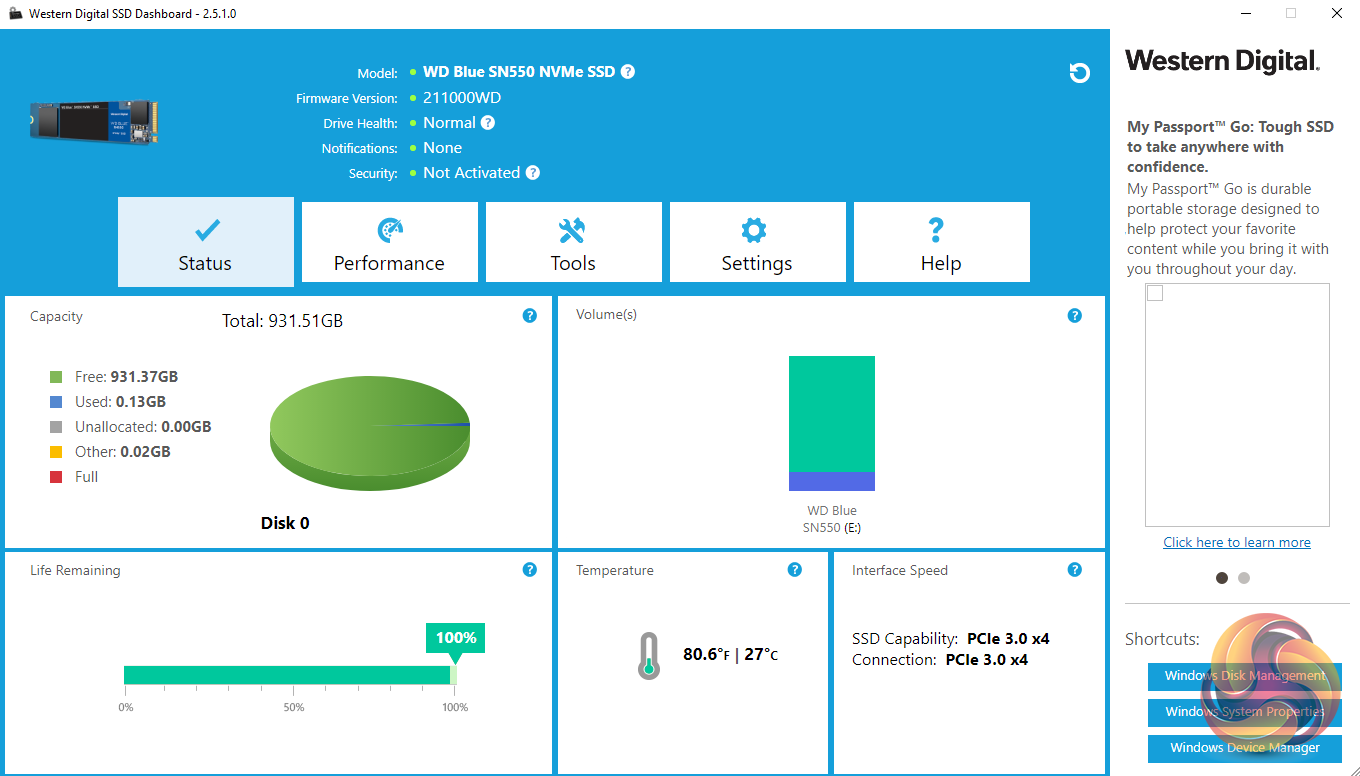Click the gray Unallocated legend swatch
The width and height of the screenshot is (1360, 776).
[x=56, y=427]
